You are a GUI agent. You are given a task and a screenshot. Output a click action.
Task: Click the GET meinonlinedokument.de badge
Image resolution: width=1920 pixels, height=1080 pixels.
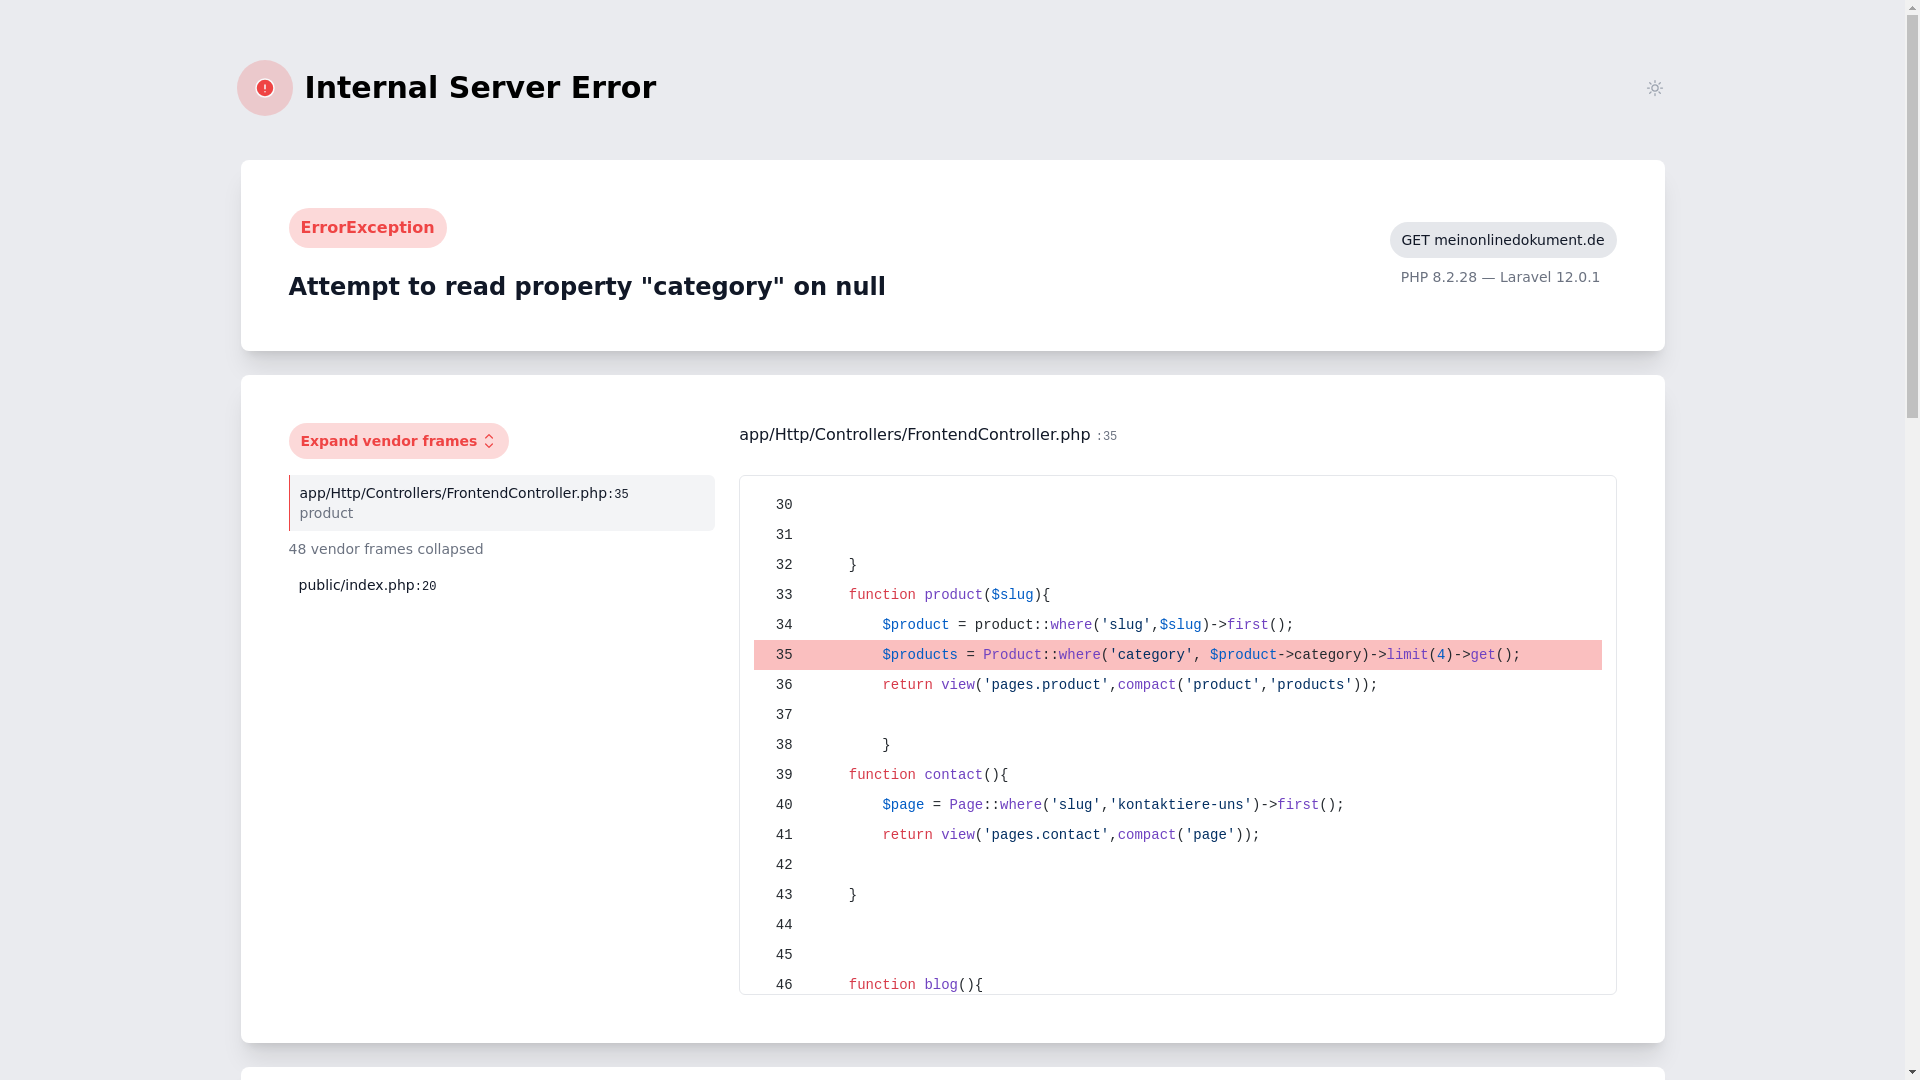[x=1502, y=240]
